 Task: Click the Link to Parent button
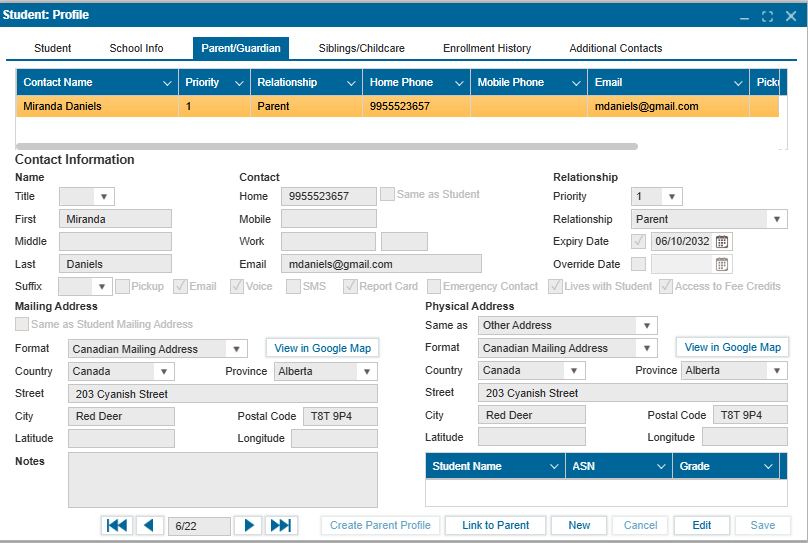point(495,525)
